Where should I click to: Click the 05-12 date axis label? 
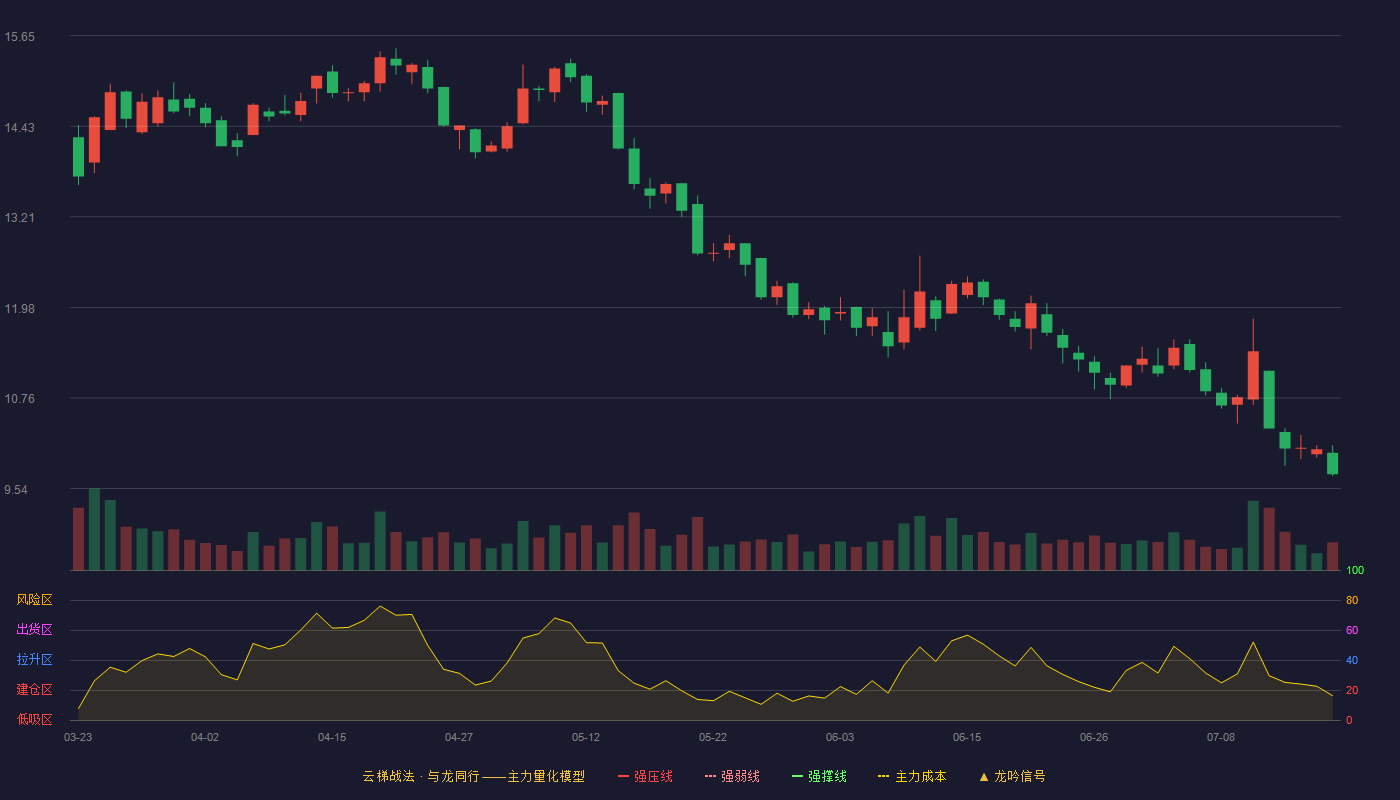click(586, 737)
